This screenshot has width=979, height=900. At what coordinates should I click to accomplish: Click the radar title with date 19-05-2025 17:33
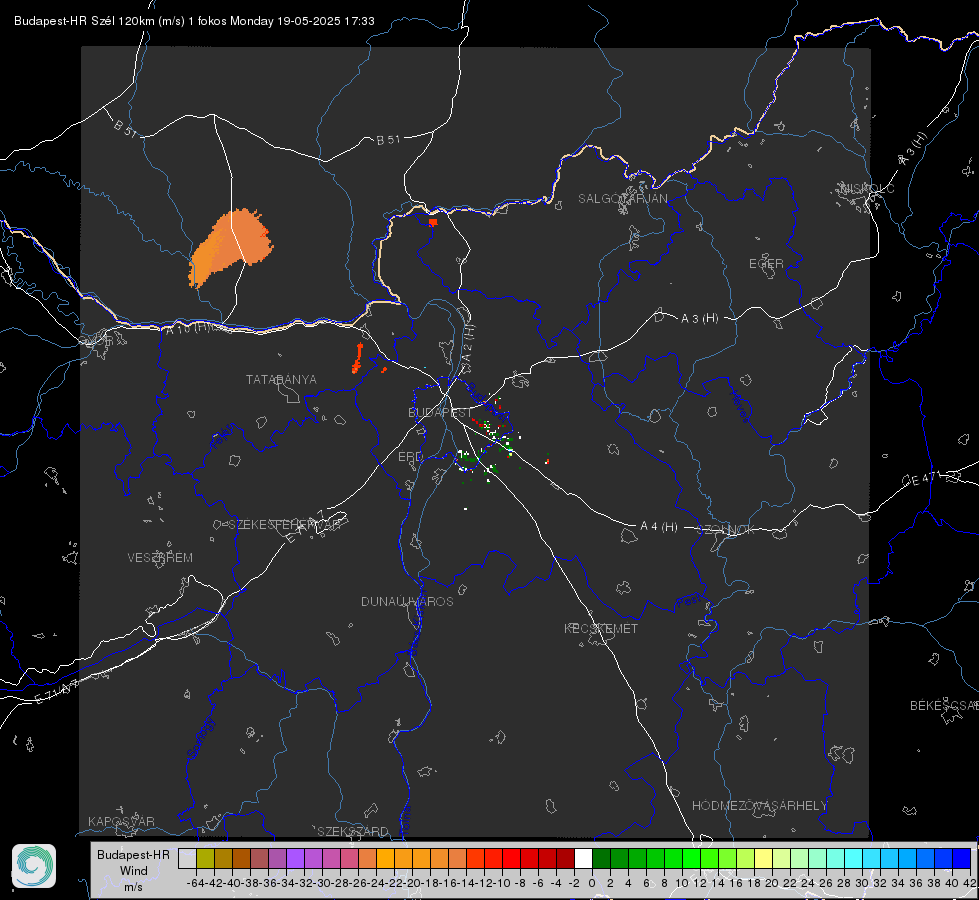click(x=194, y=21)
